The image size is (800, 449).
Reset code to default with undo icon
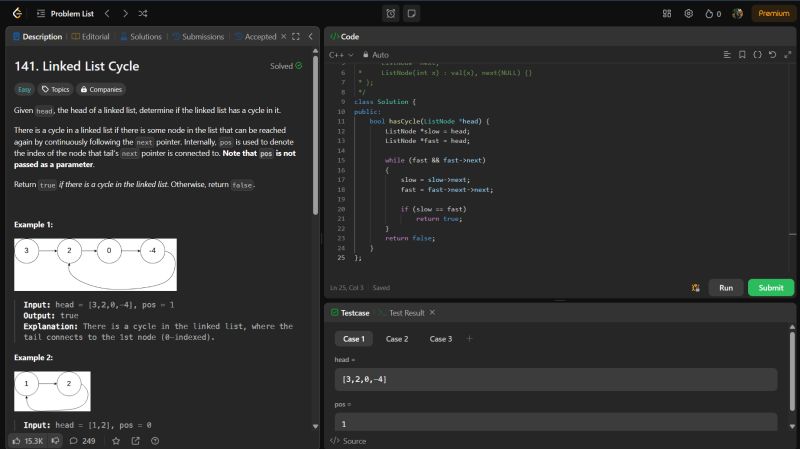[x=771, y=54]
